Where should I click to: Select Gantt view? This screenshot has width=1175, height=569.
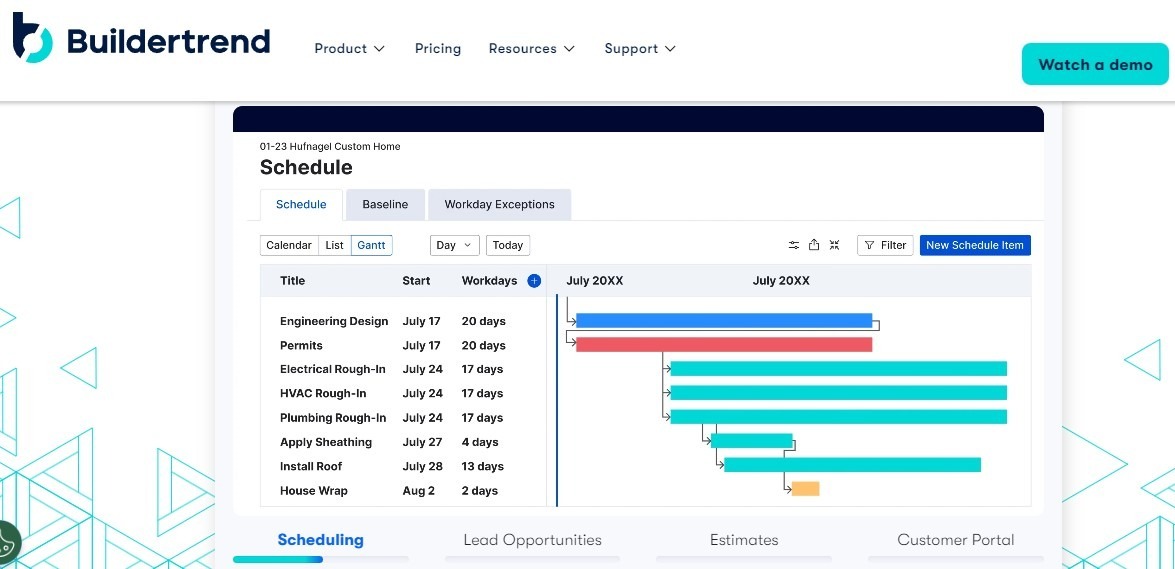[372, 245]
